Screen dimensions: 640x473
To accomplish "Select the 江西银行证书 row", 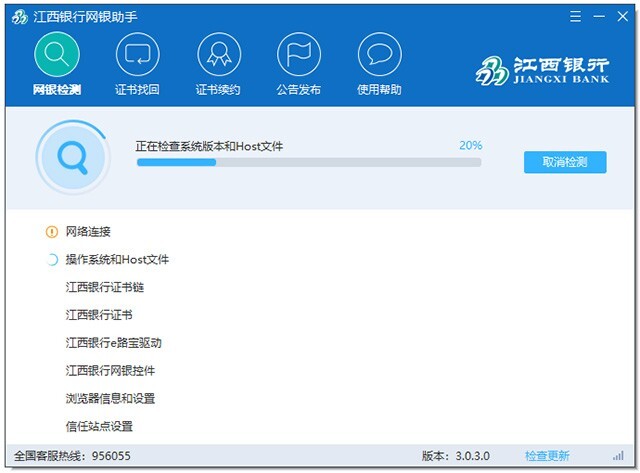I will (99, 315).
